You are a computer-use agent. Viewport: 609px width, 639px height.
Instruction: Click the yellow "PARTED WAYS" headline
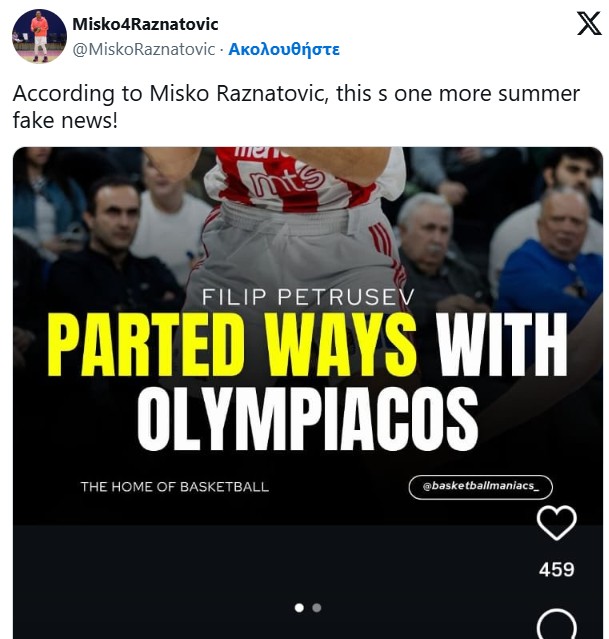(232, 344)
